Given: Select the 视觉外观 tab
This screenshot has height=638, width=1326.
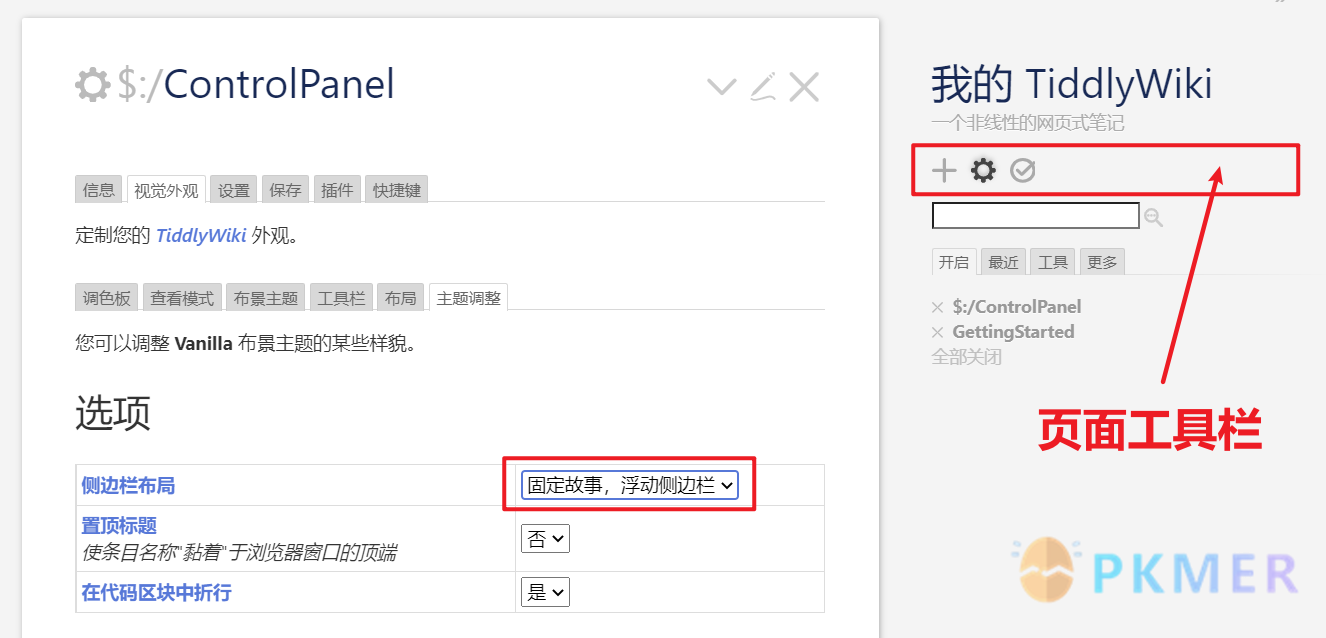Looking at the screenshot, I should (x=166, y=189).
